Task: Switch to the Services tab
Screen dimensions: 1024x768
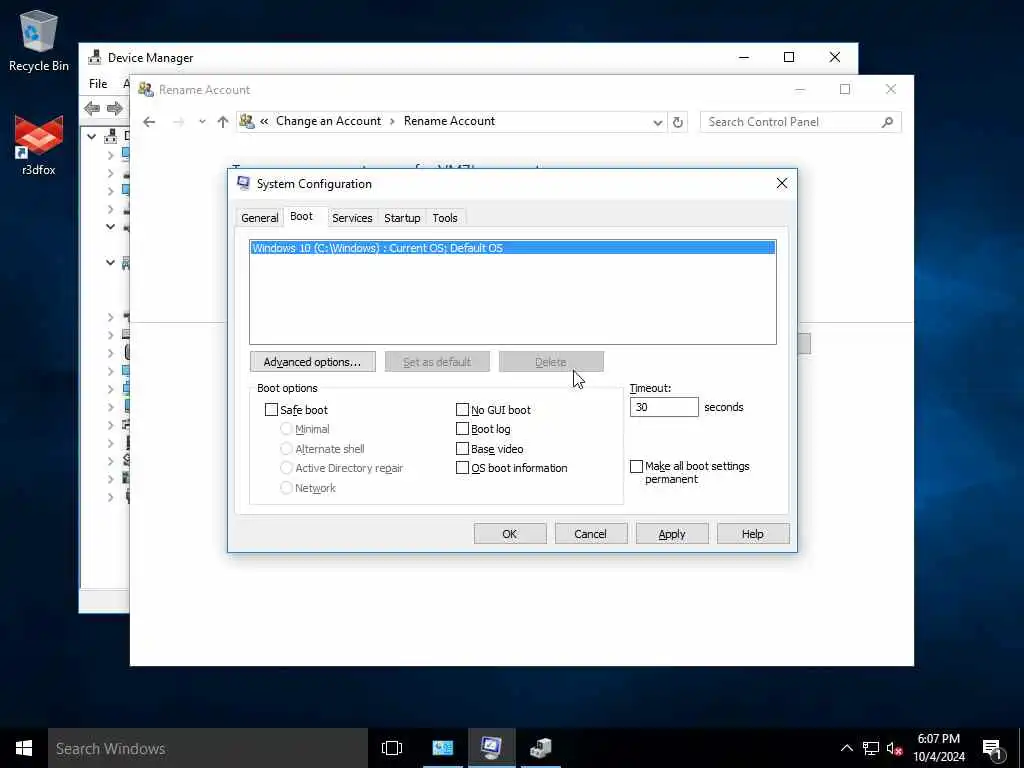Action: click(352, 218)
